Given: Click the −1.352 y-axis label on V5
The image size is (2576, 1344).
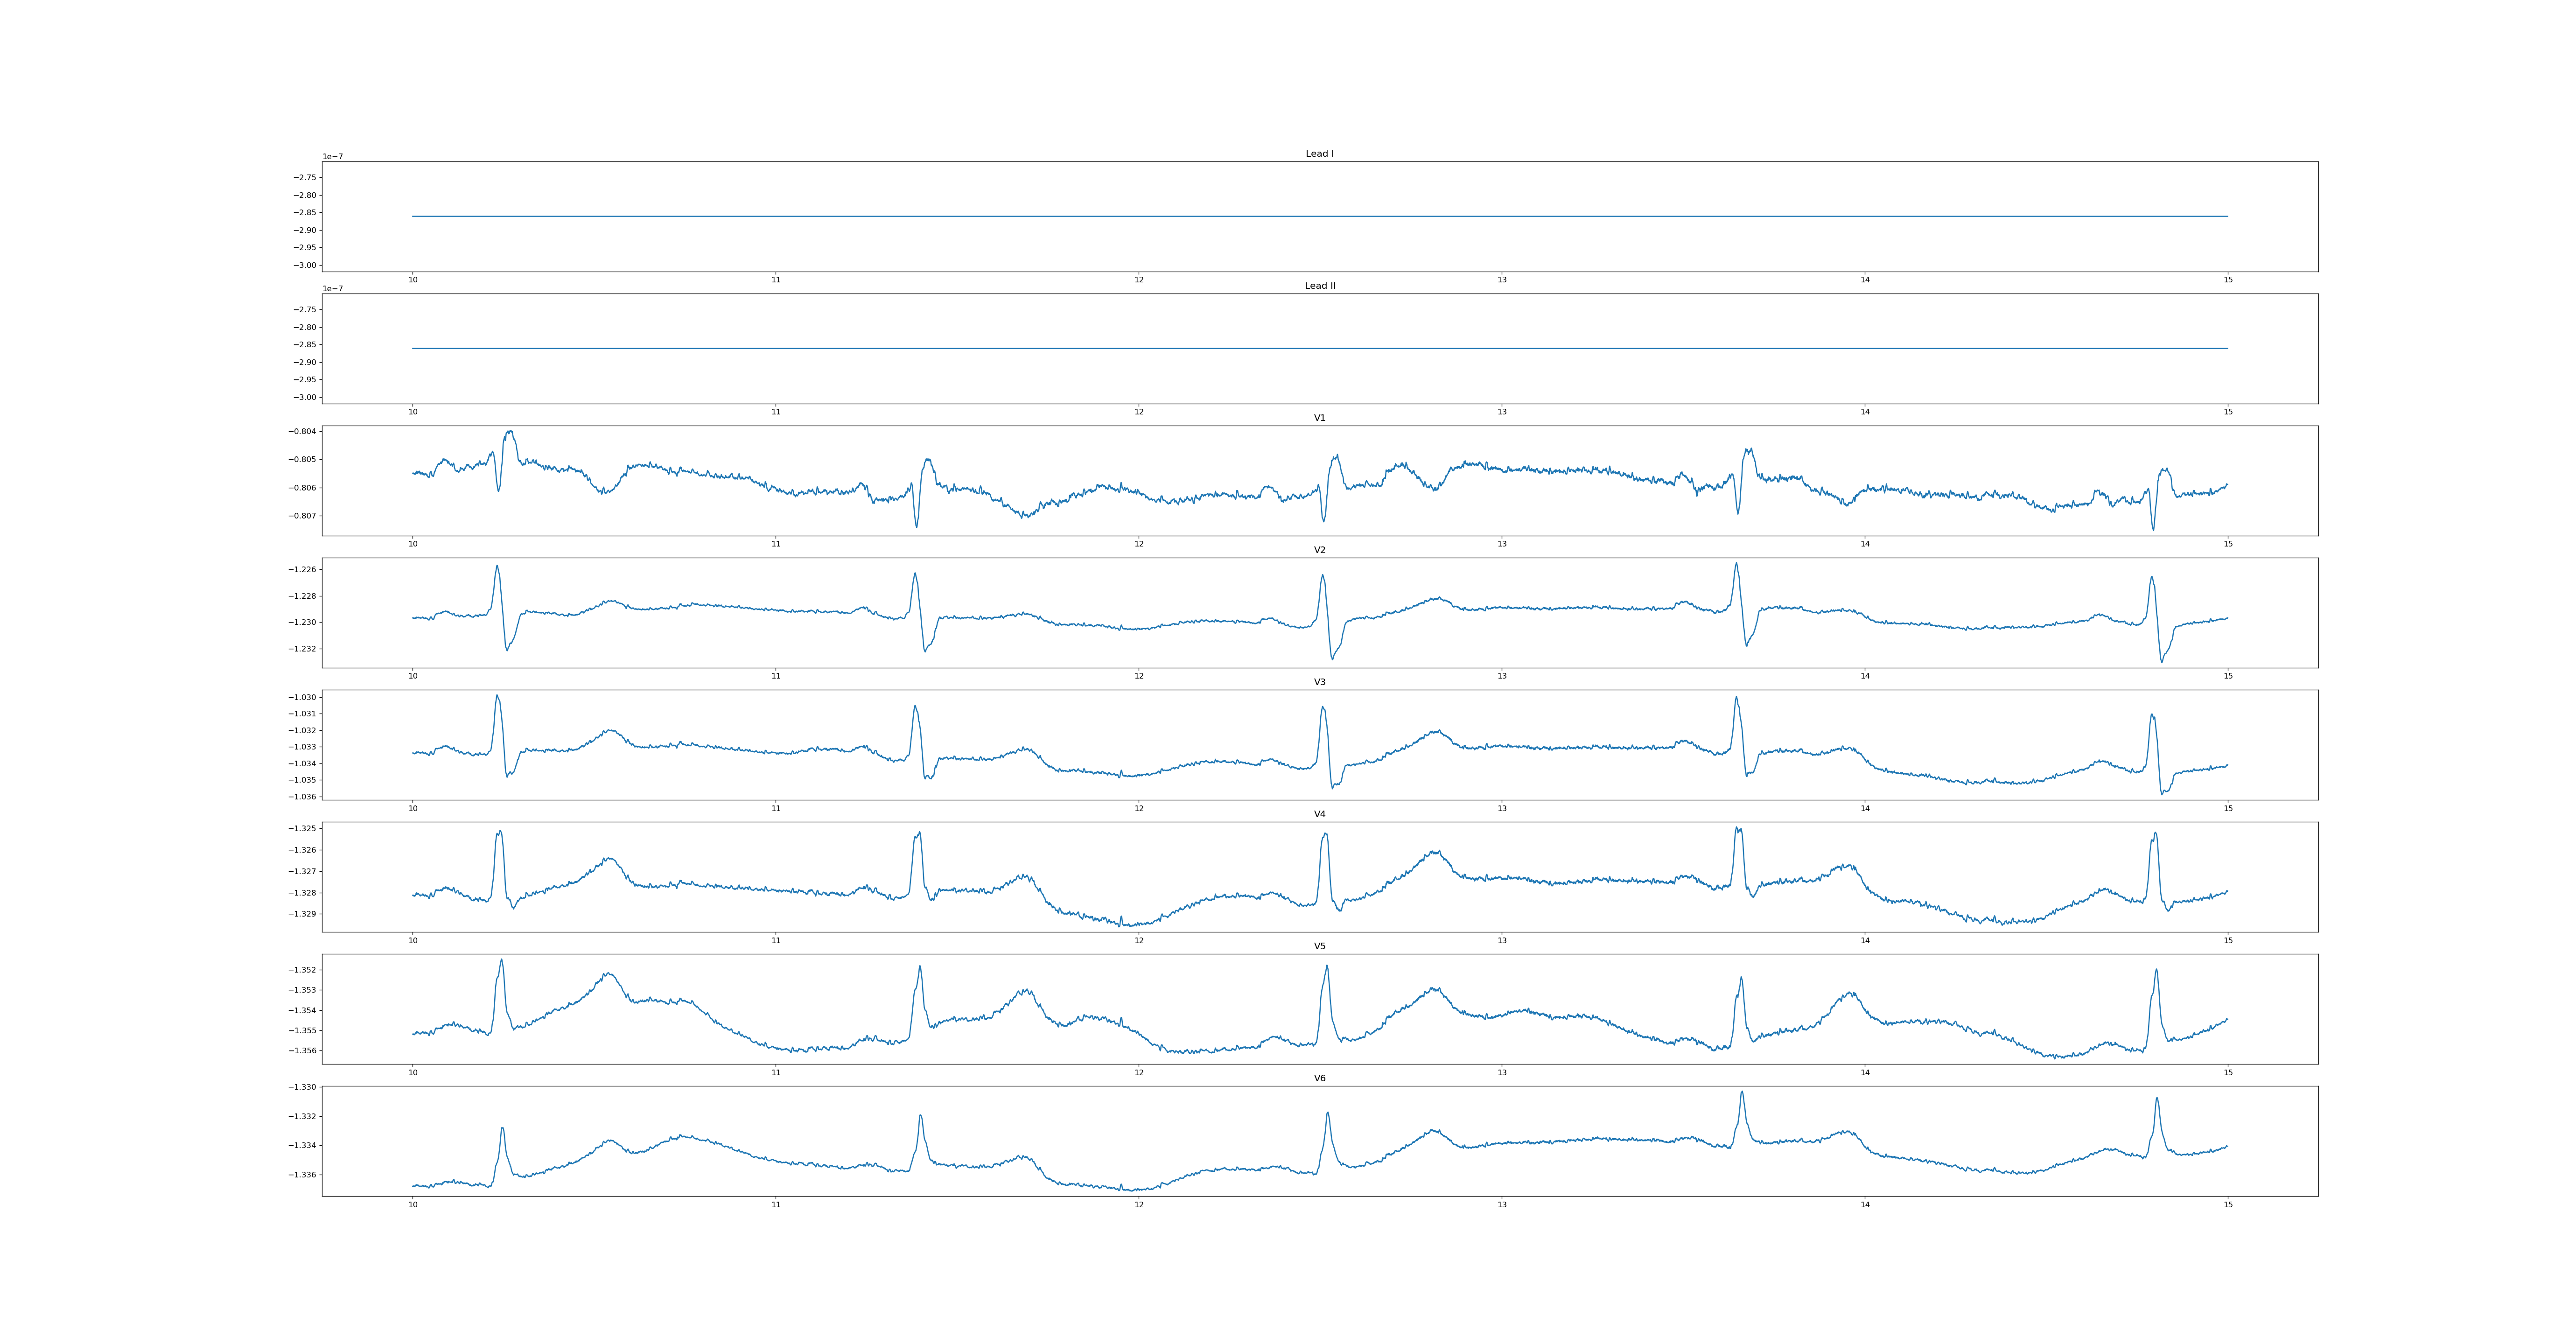Looking at the screenshot, I should coord(302,970).
